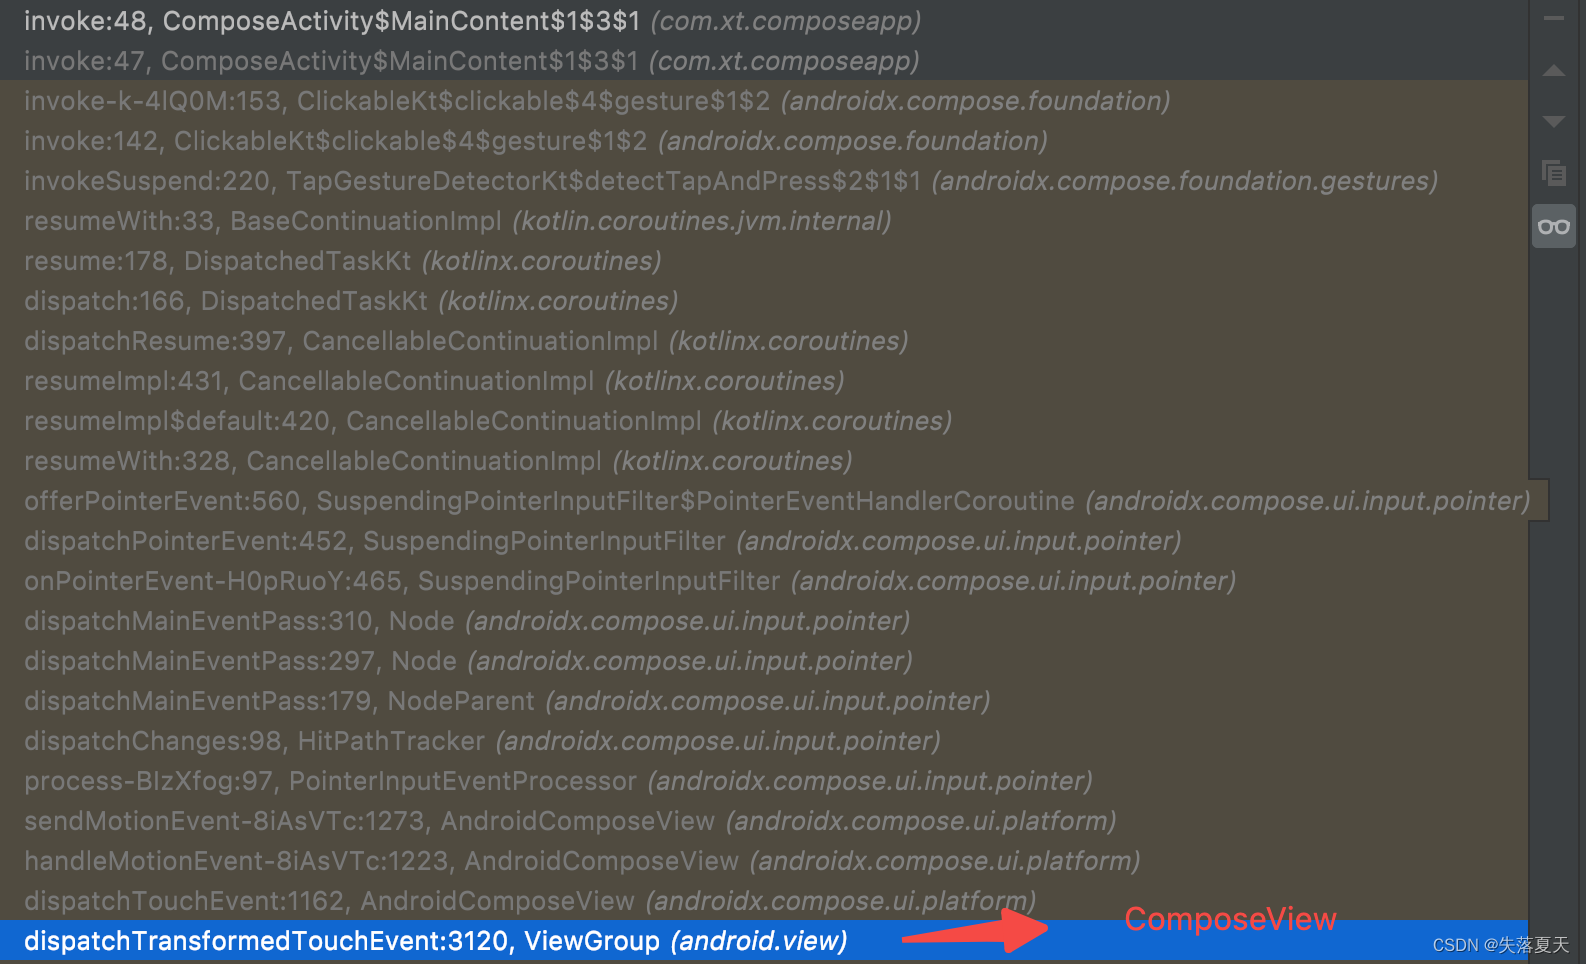This screenshot has width=1586, height=964.
Task: Select dispatchTransformedTouchEvent:3120 ViewGroup frame
Action: [764, 940]
